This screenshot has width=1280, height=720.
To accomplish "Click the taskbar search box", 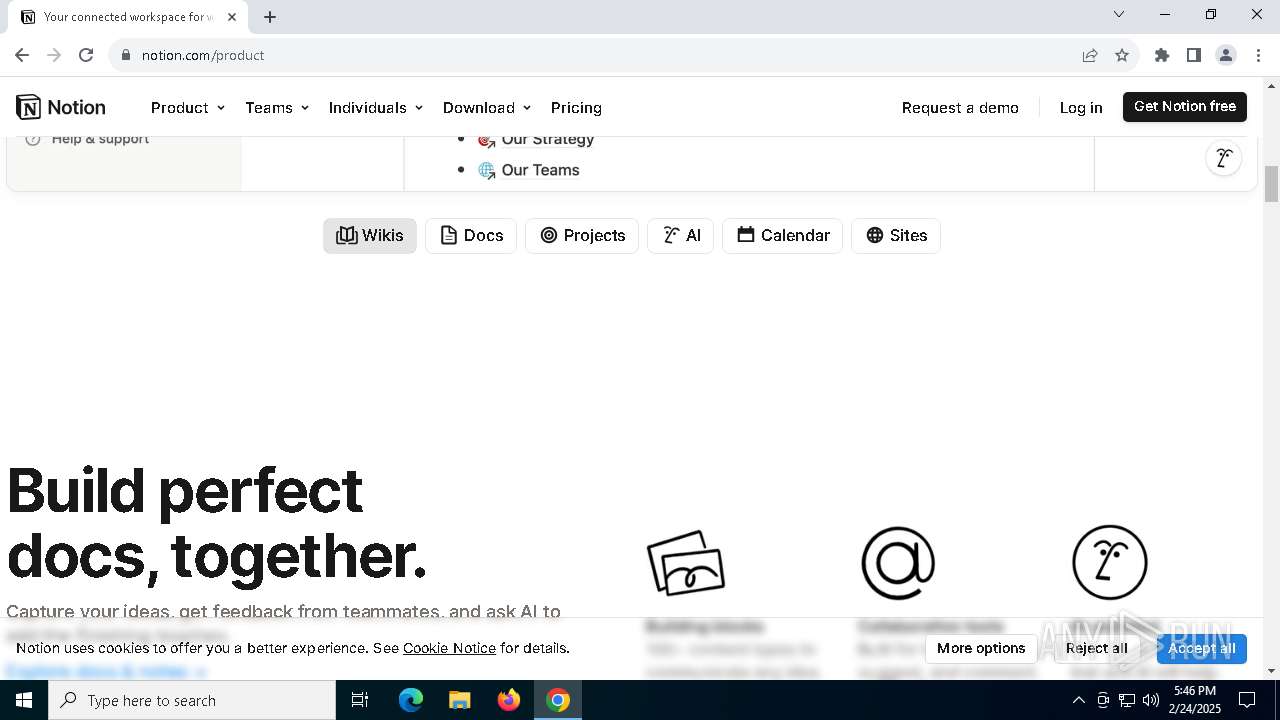I will (192, 700).
